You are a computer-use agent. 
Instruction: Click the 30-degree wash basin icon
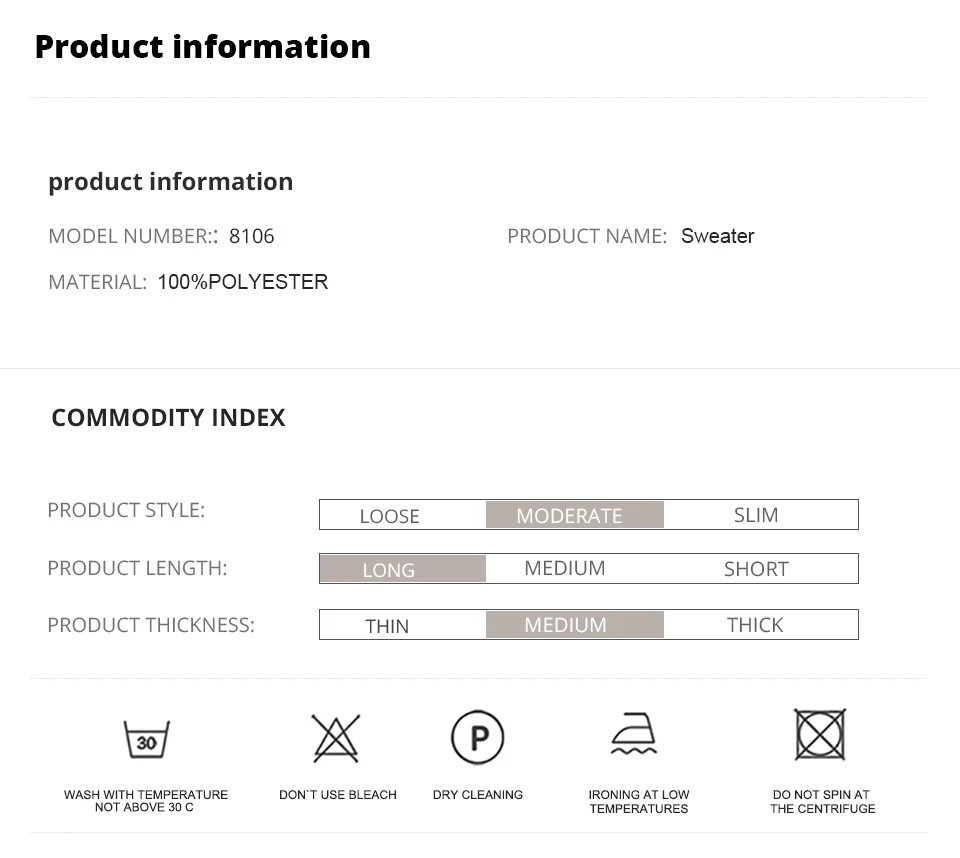pyautogui.click(x=147, y=739)
